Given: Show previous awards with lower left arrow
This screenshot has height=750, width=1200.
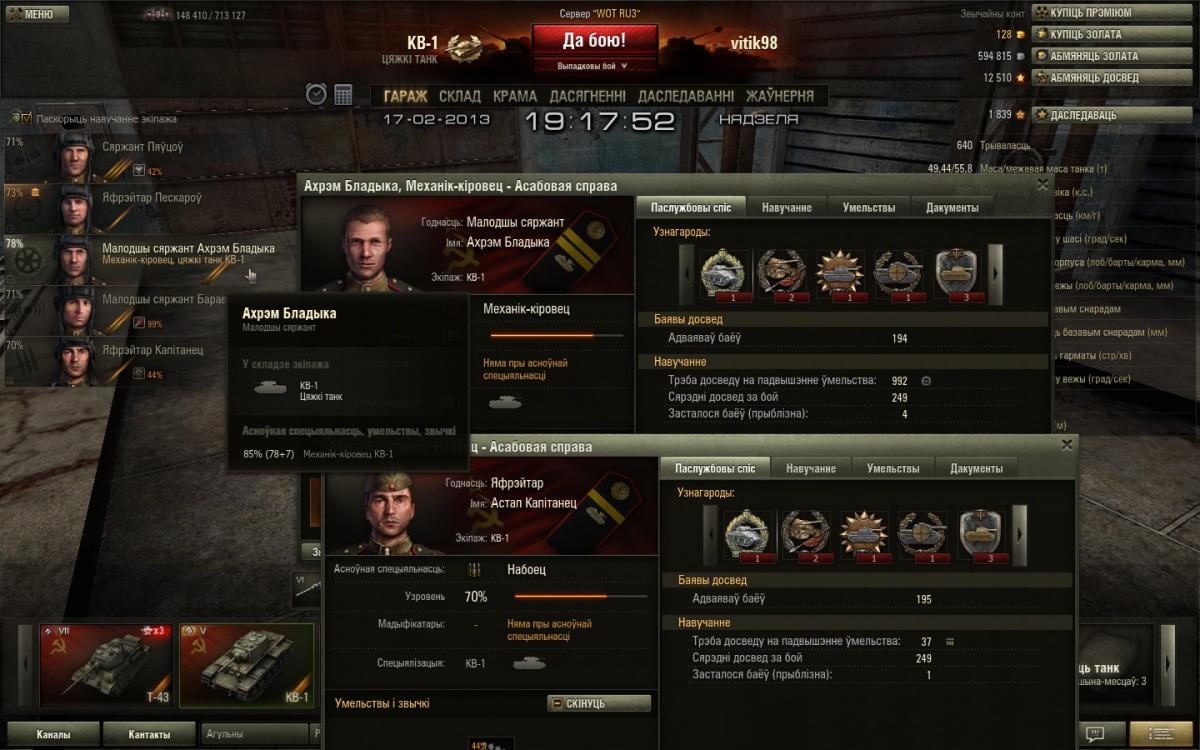Looking at the screenshot, I should [x=711, y=532].
